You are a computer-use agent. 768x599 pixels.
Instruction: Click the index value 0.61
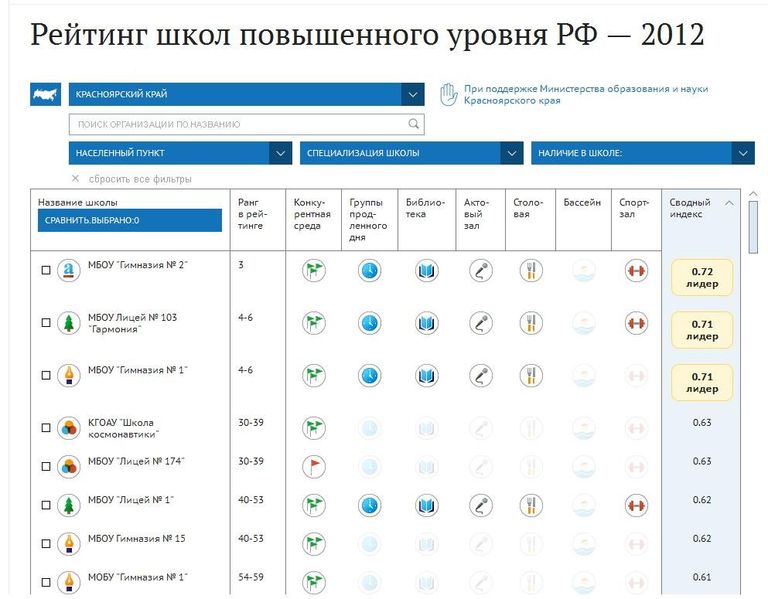click(702, 577)
